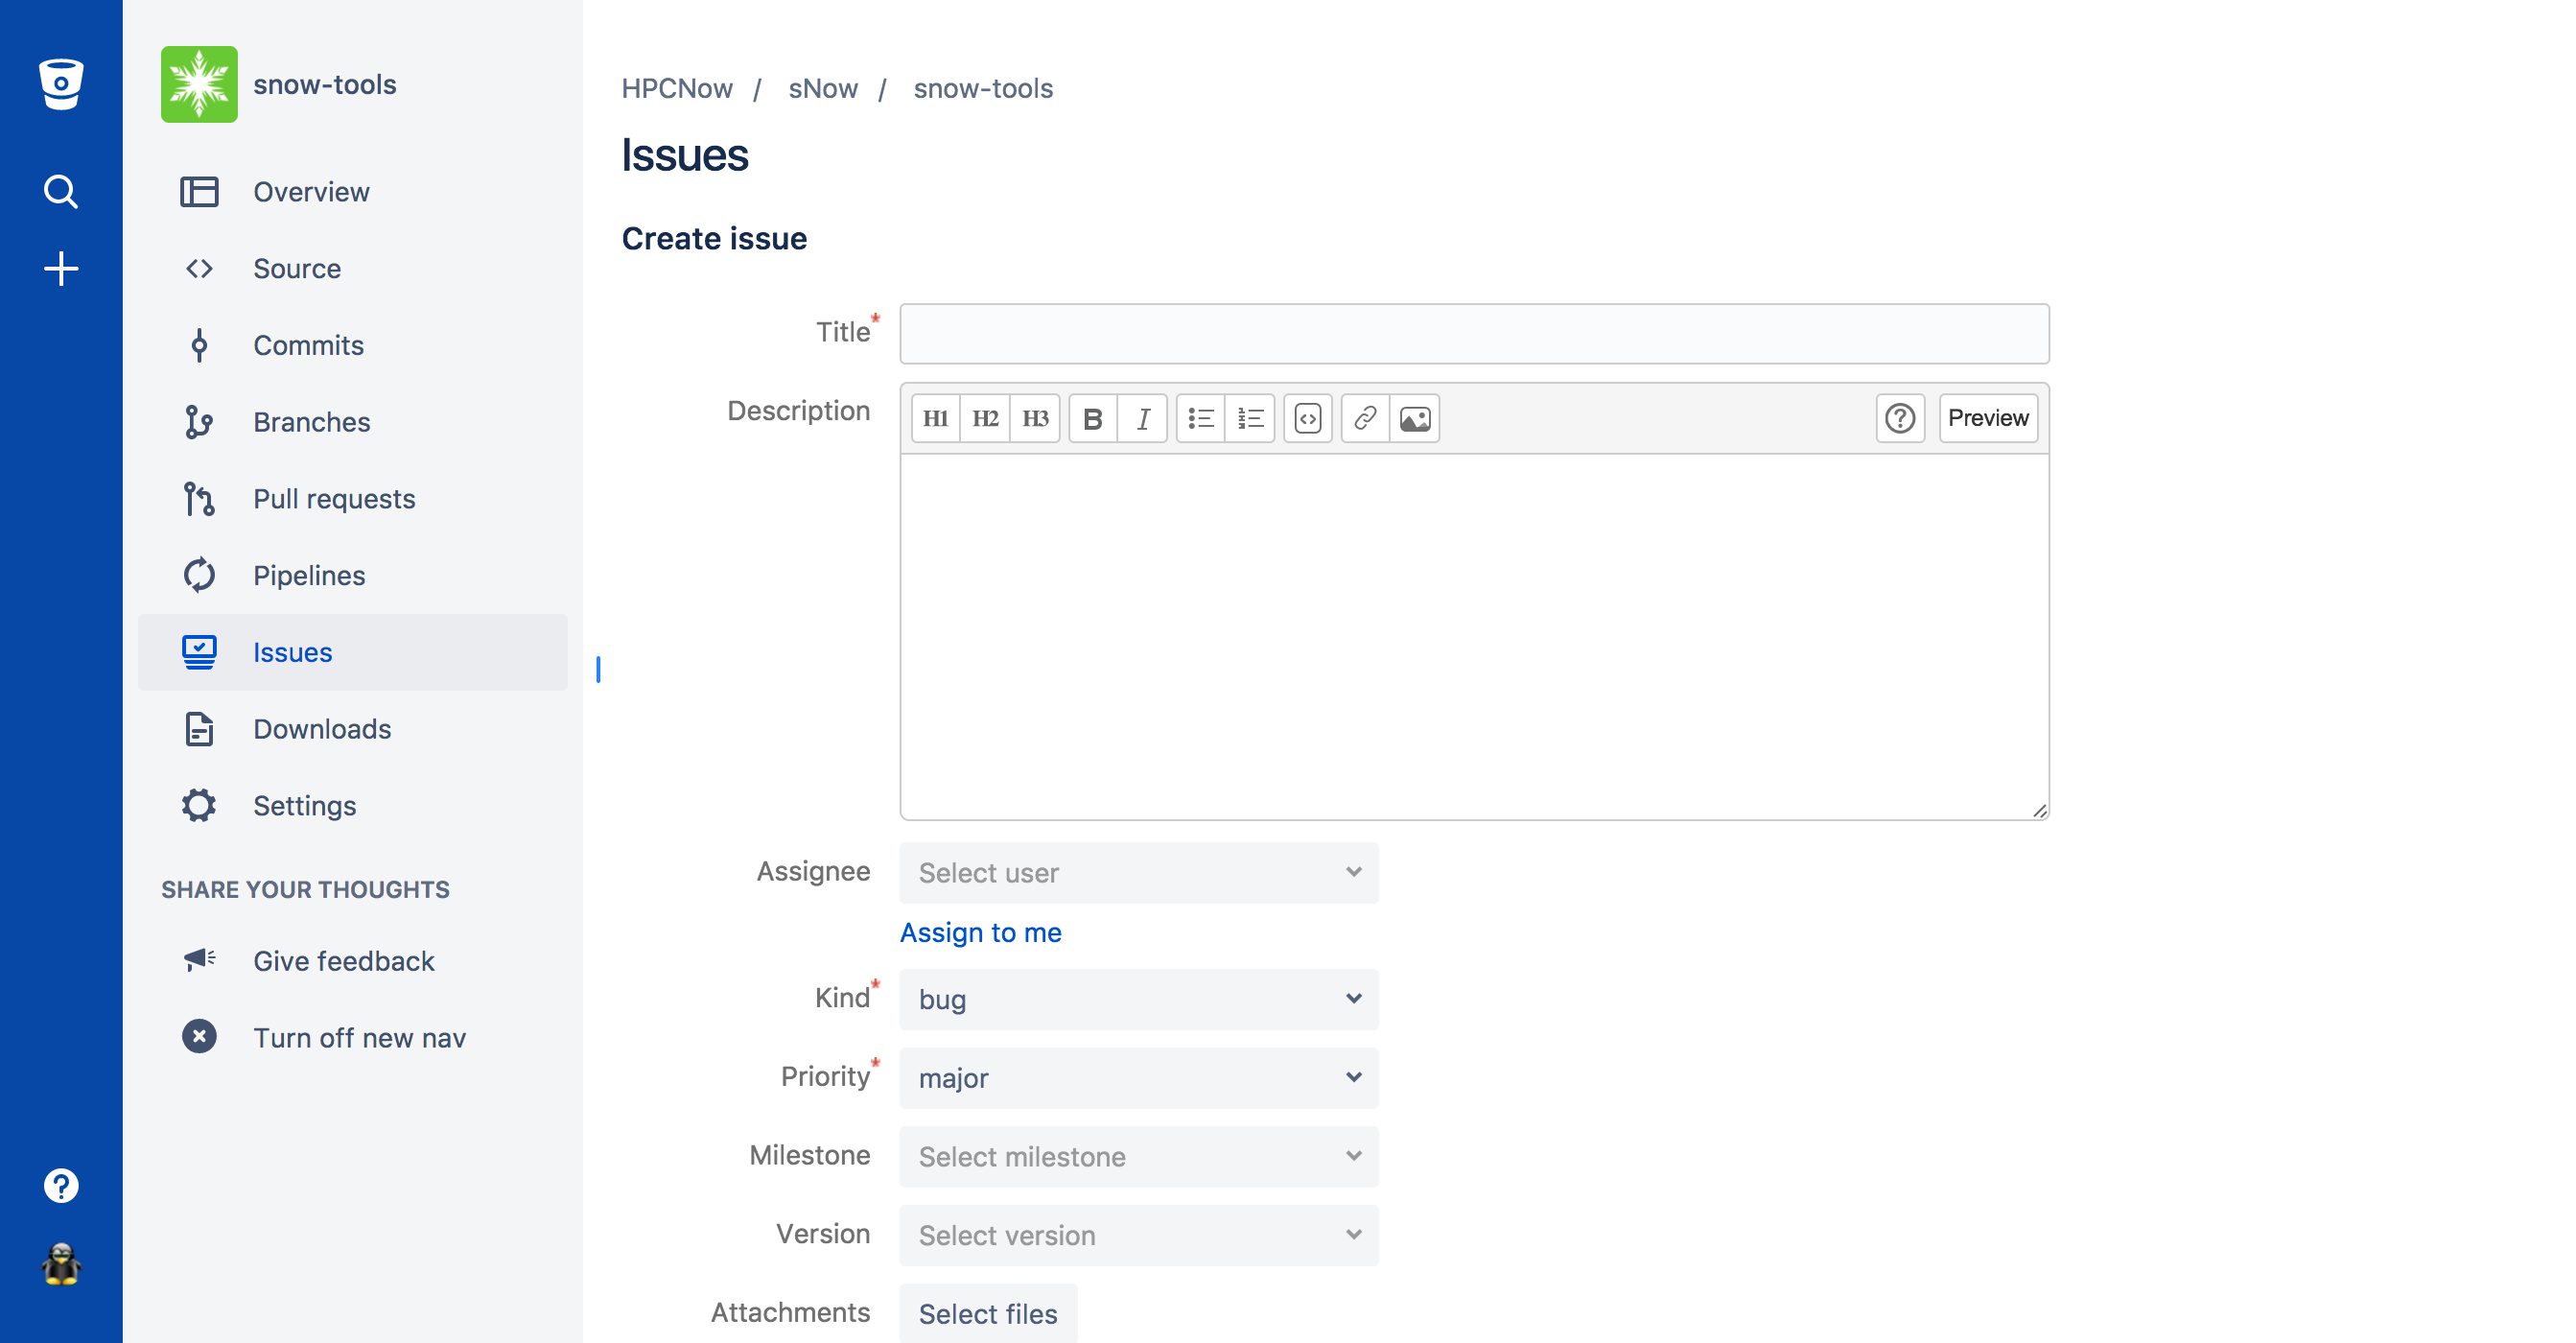Click the Settings gear icon
2576x1343 pixels.
199,806
